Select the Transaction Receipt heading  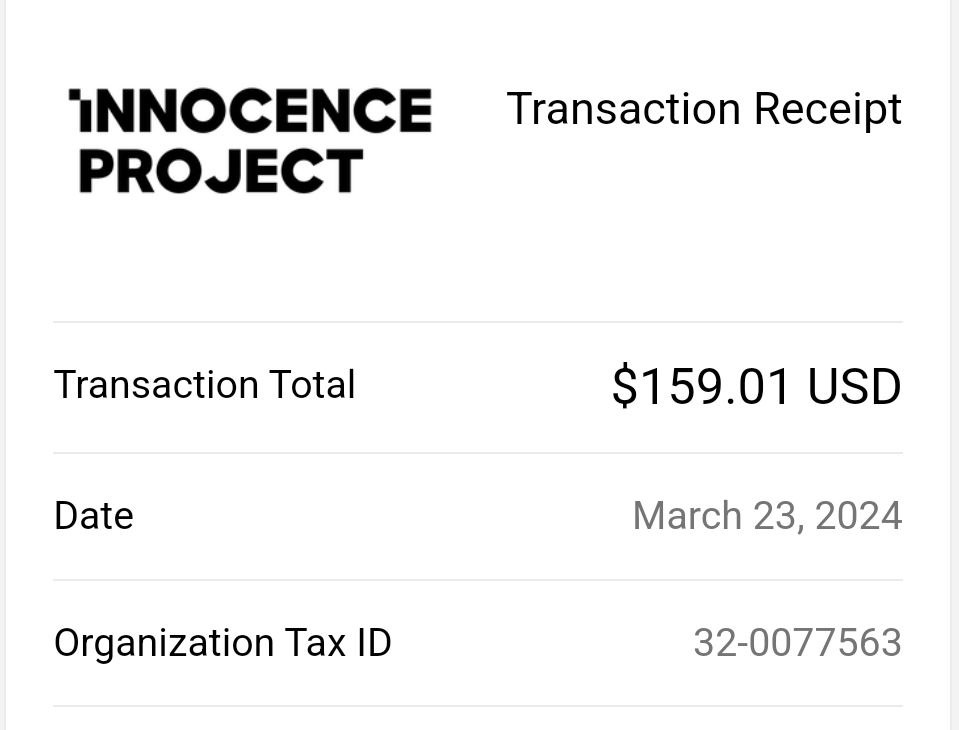pos(704,111)
